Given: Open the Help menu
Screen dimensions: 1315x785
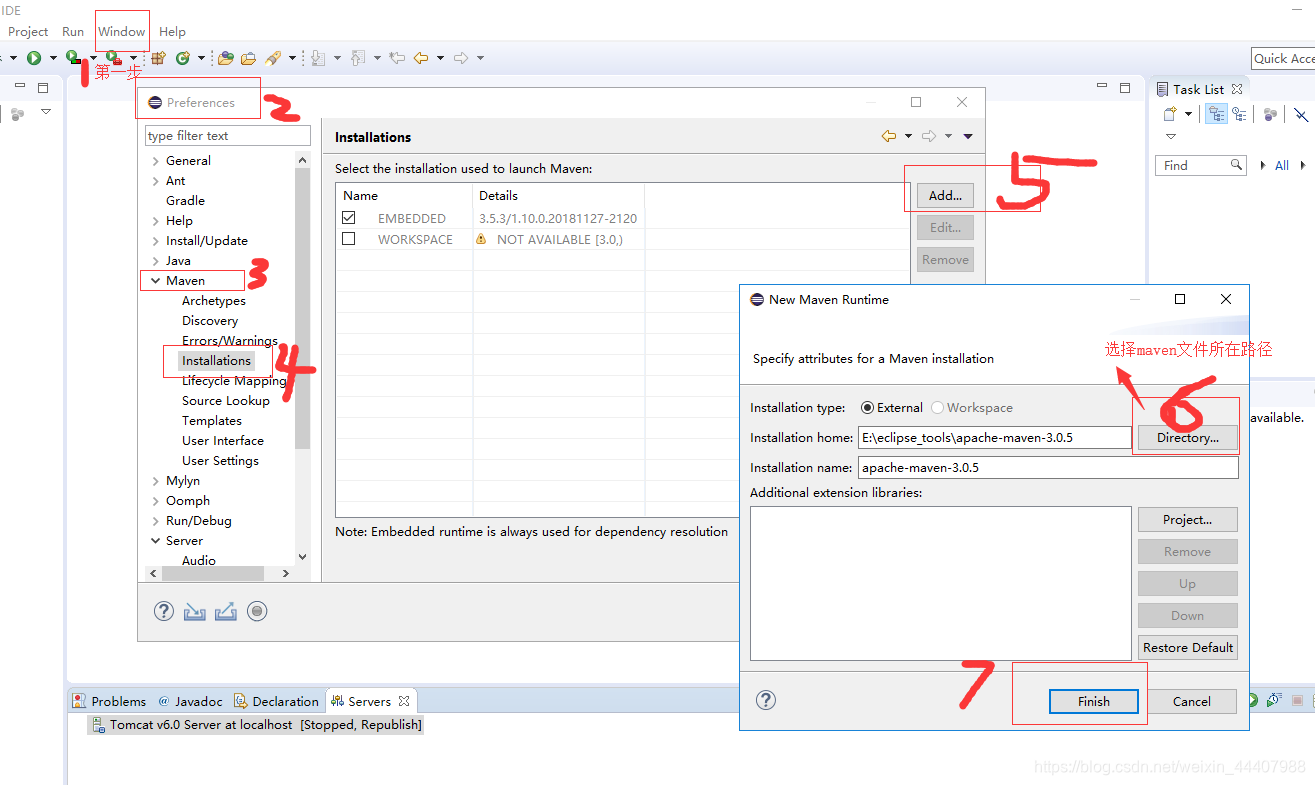Looking at the screenshot, I should pyautogui.click(x=172, y=32).
